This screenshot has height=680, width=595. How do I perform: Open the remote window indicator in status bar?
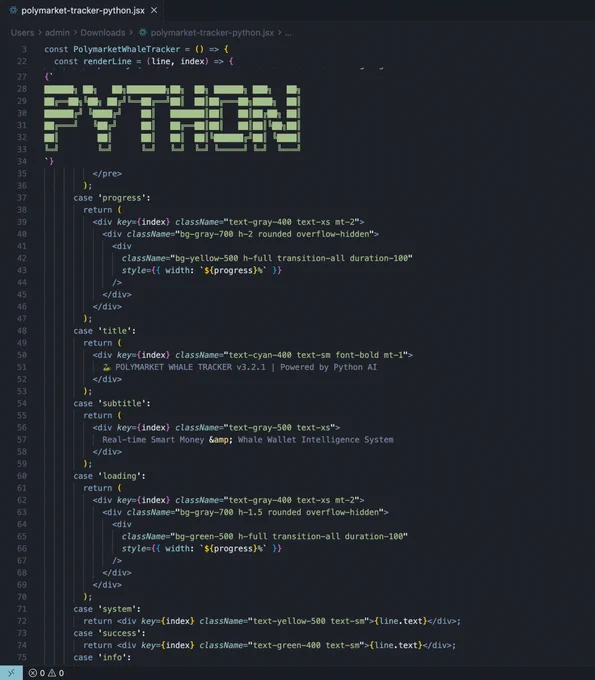point(11,673)
